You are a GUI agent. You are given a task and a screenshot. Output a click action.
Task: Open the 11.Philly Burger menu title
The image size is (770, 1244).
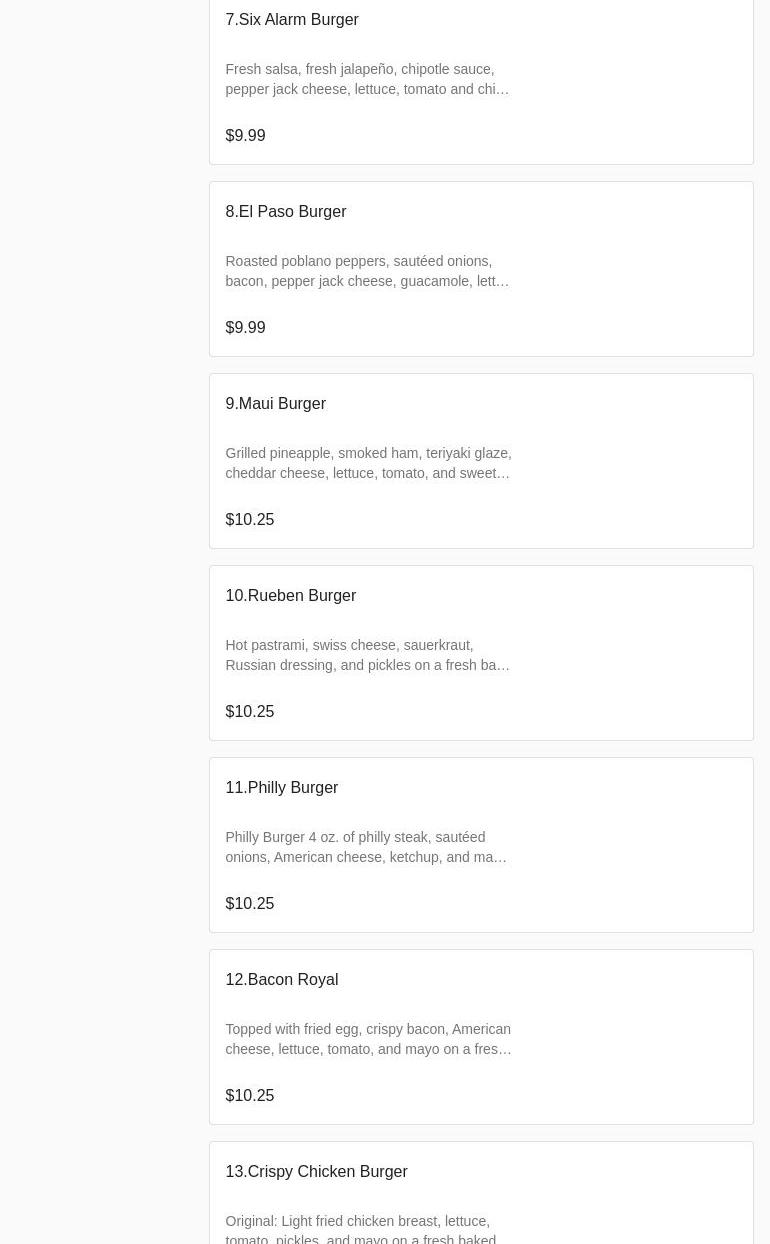point(281,788)
